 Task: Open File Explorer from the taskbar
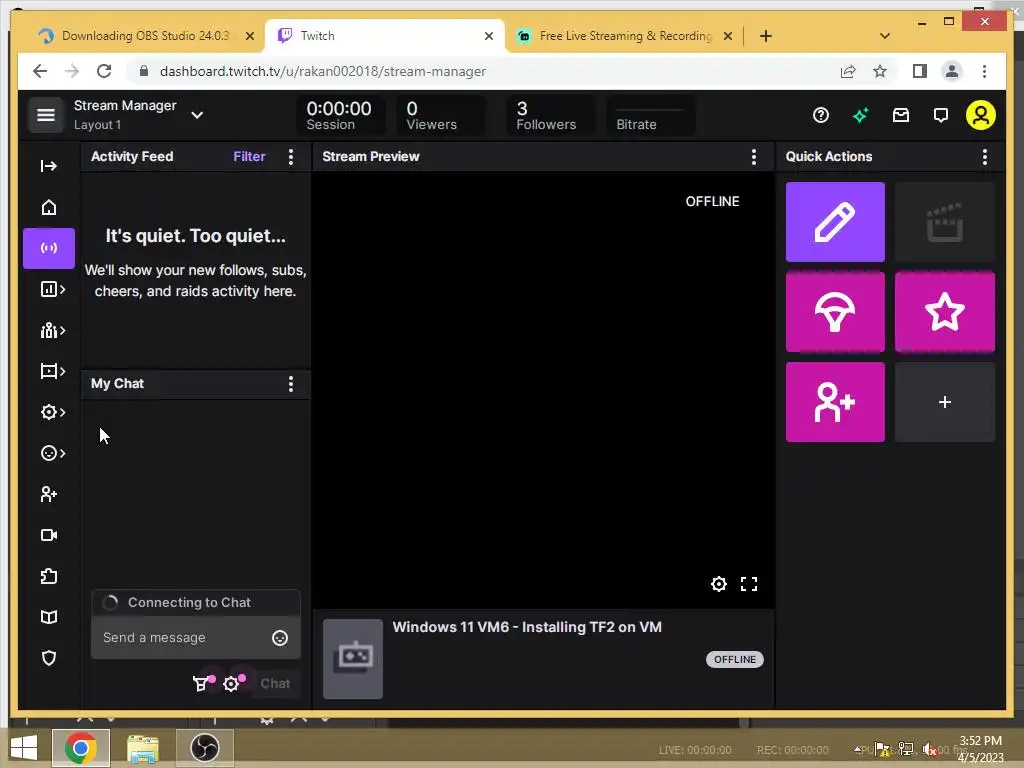pos(142,748)
